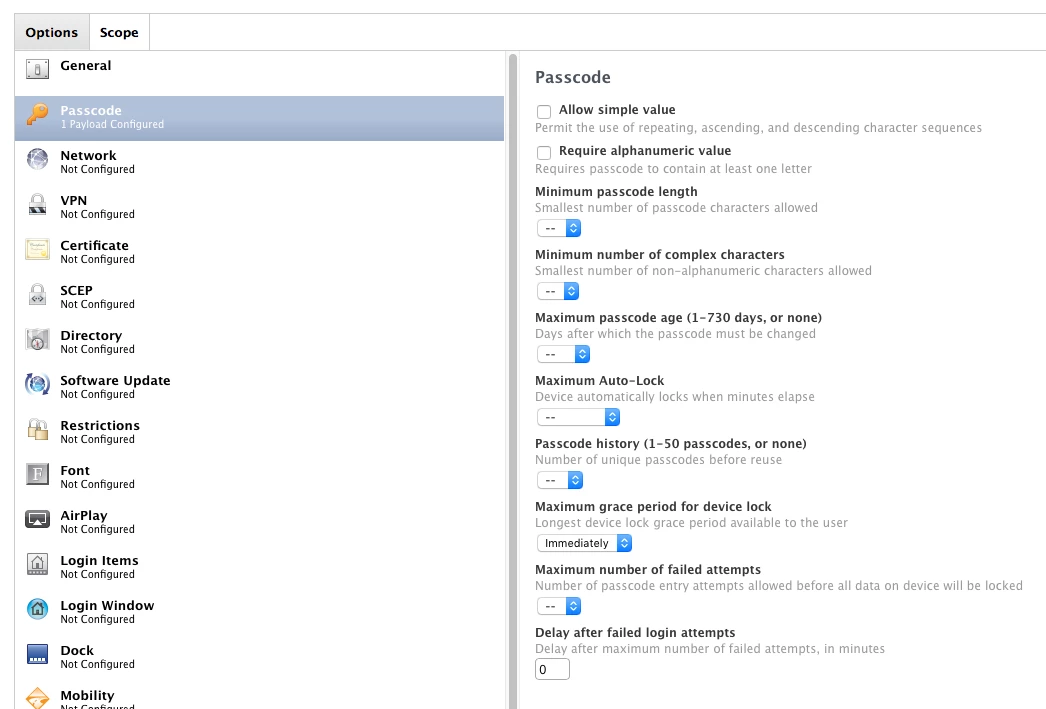The image size is (1046, 709).
Task: Click the General payload switch icon
Action: click(x=37, y=69)
